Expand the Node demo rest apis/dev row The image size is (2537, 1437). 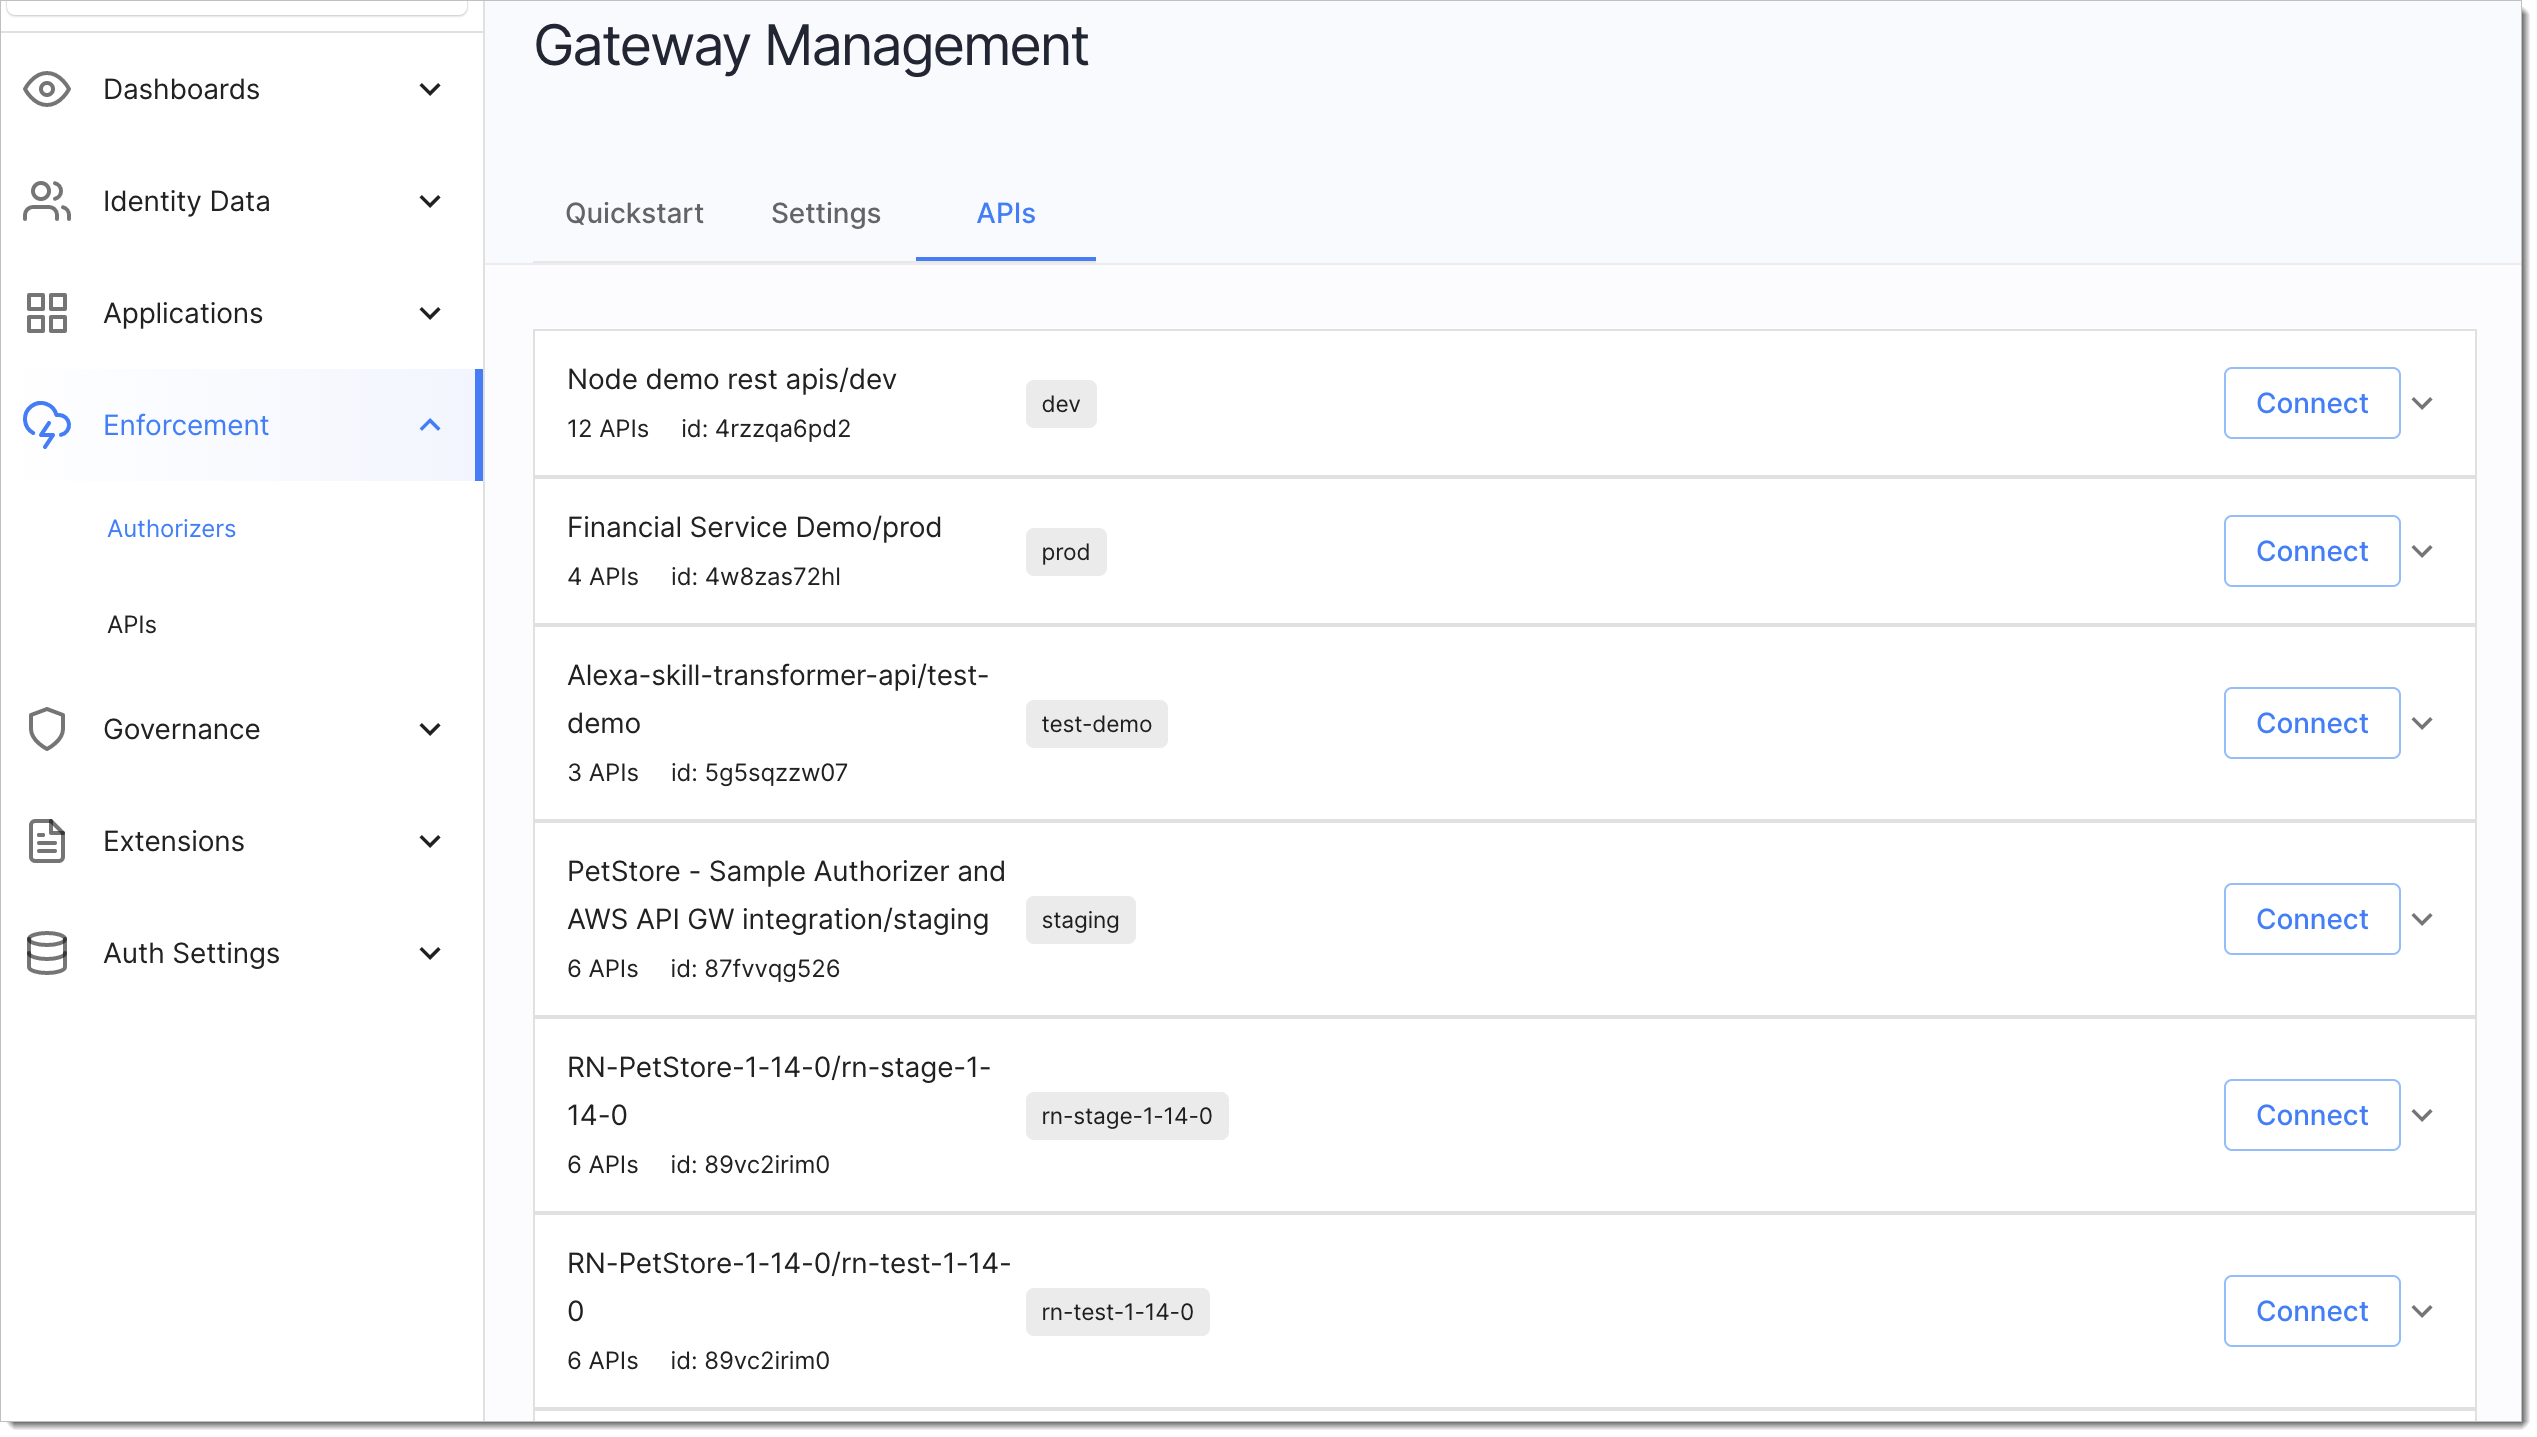(x=2422, y=404)
